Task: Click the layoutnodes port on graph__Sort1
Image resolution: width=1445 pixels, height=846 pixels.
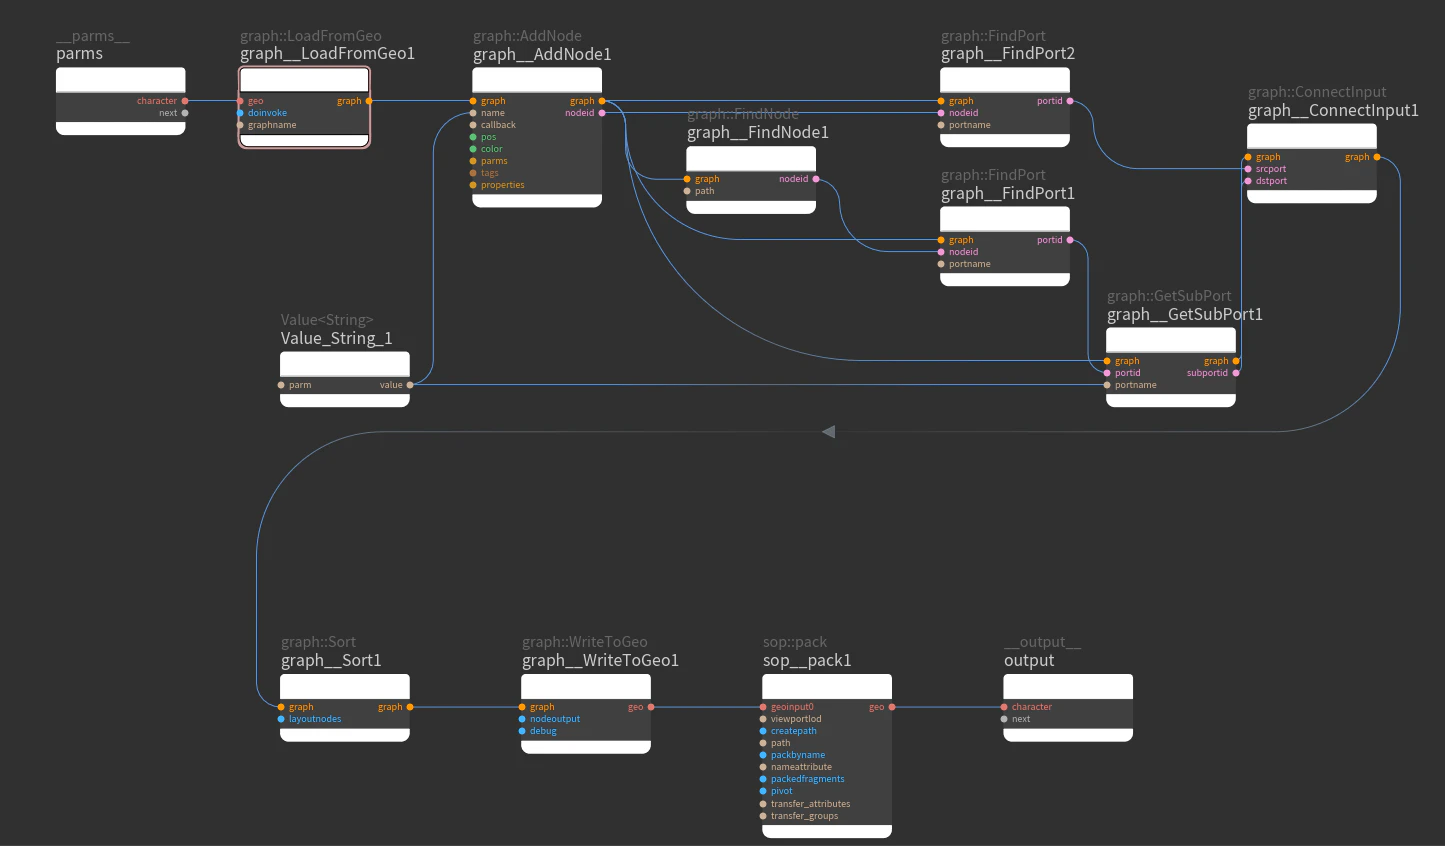Action: point(281,719)
